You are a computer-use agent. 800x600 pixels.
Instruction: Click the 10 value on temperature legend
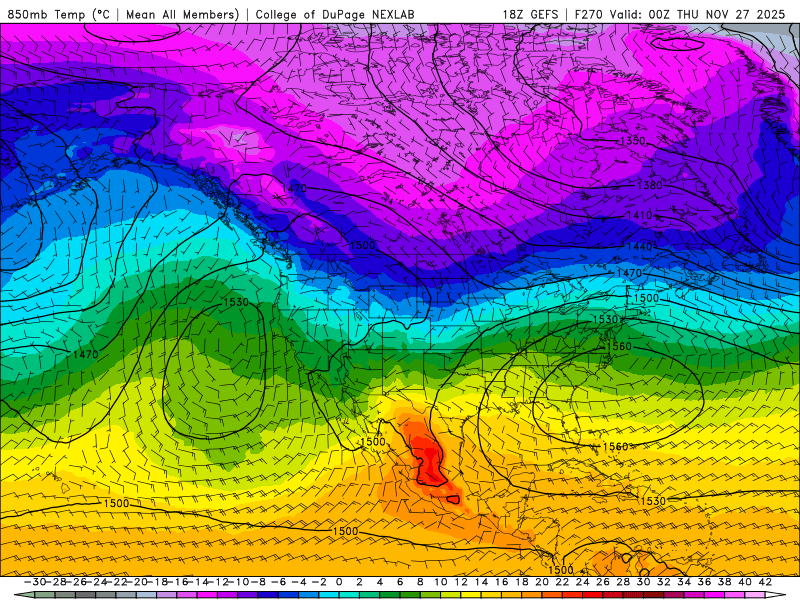(441, 582)
